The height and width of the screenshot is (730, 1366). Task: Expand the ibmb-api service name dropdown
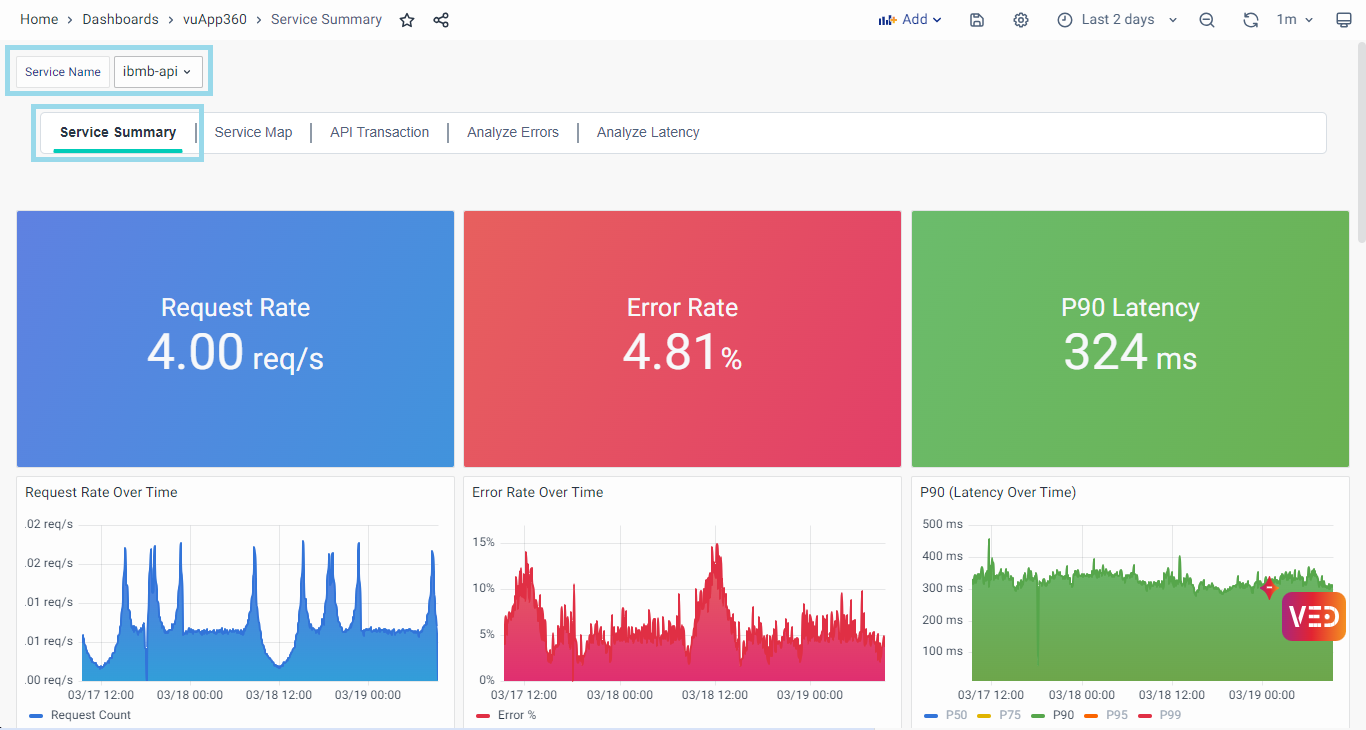coord(158,72)
